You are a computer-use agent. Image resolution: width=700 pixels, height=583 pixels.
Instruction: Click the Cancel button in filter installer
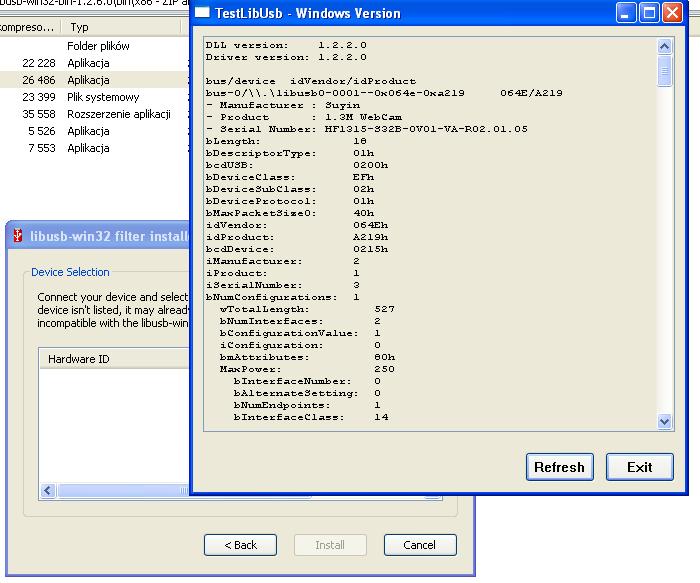[x=420, y=545]
